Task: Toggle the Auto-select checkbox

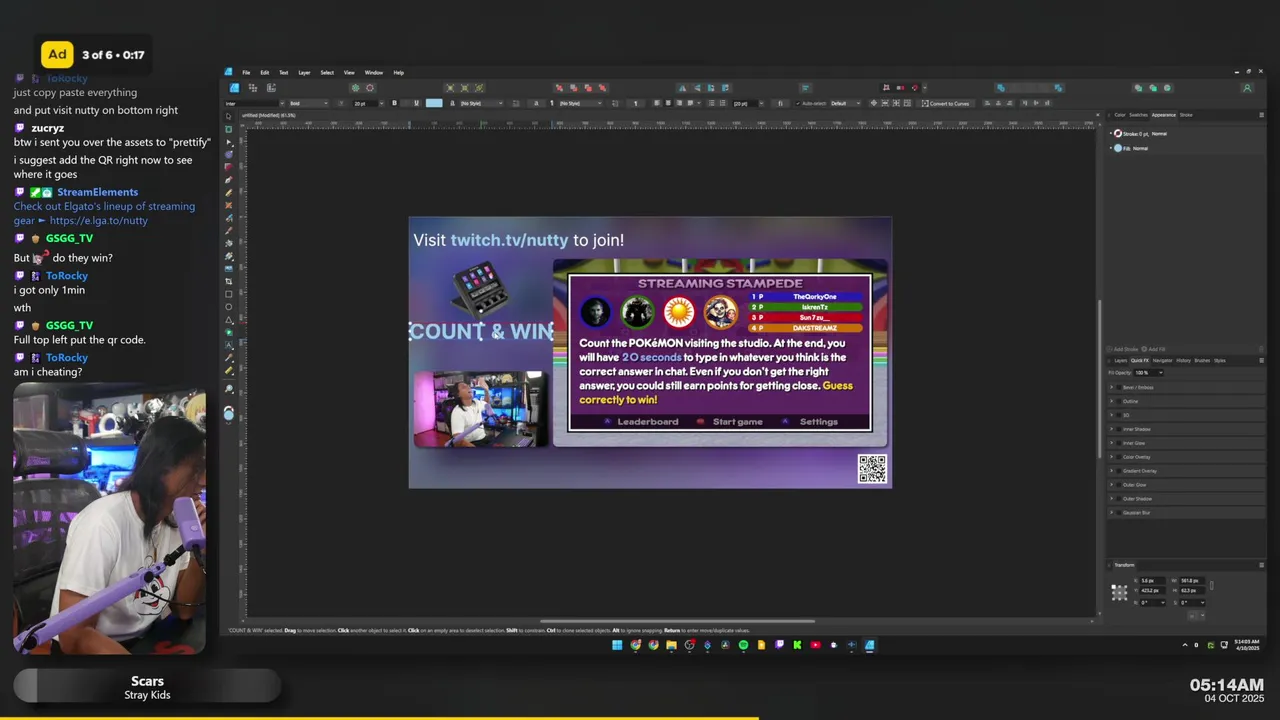Action: pos(798,103)
